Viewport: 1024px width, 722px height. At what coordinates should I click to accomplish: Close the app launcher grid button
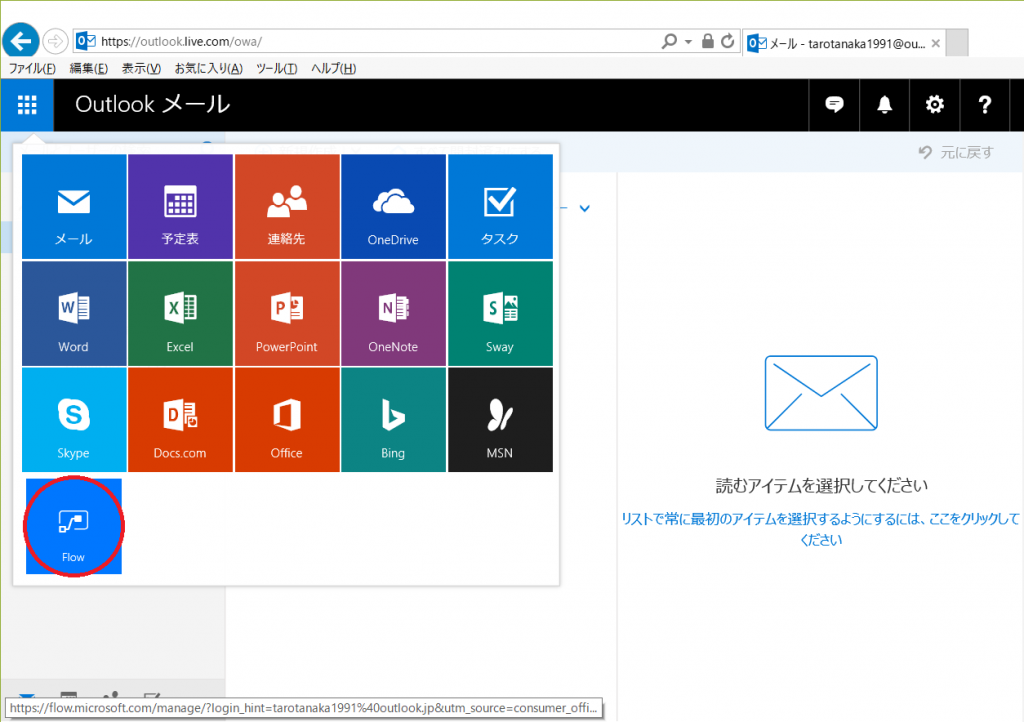pos(27,104)
